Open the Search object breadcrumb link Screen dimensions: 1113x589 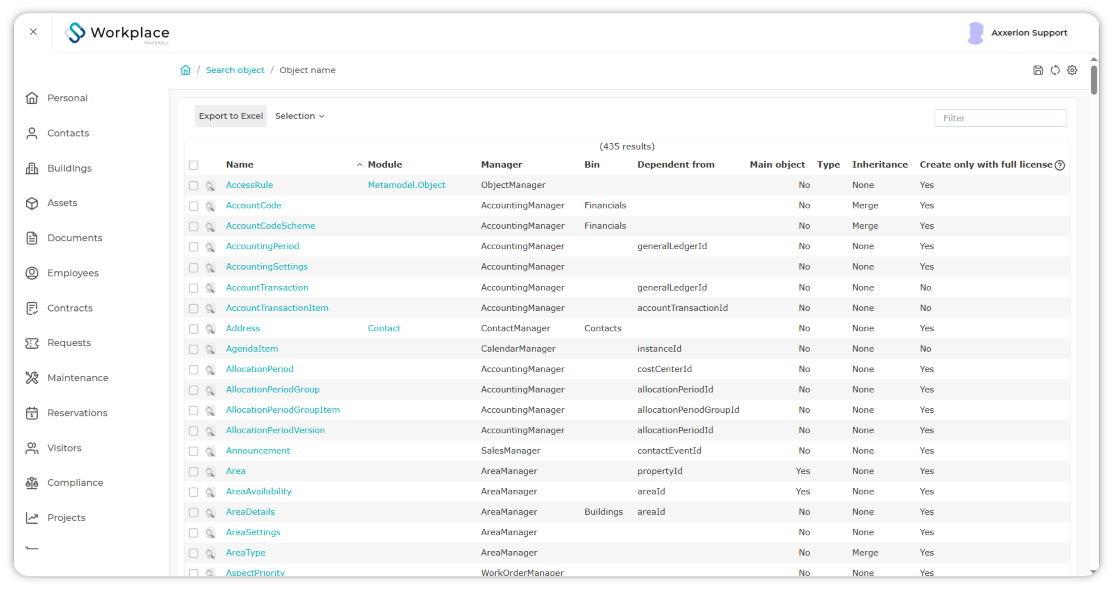[x=235, y=70]
